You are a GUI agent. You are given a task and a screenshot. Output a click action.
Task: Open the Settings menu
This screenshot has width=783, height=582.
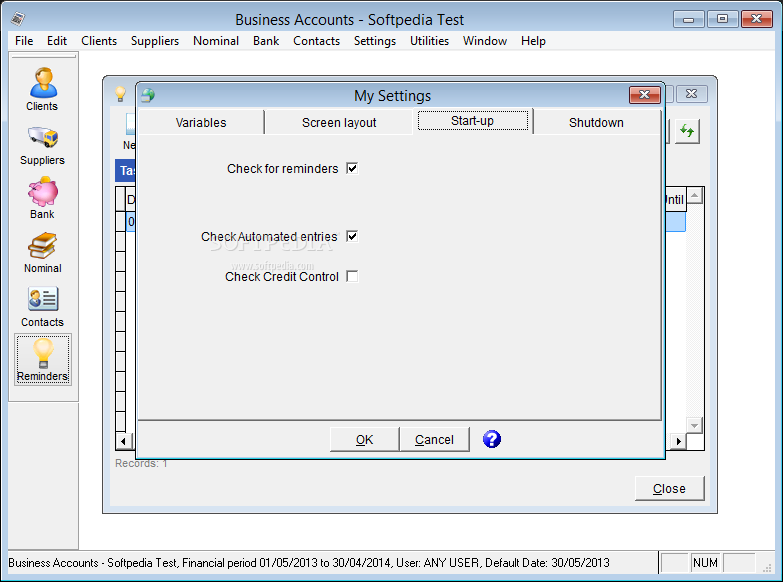pyautogui.click(x=375, y=41)
